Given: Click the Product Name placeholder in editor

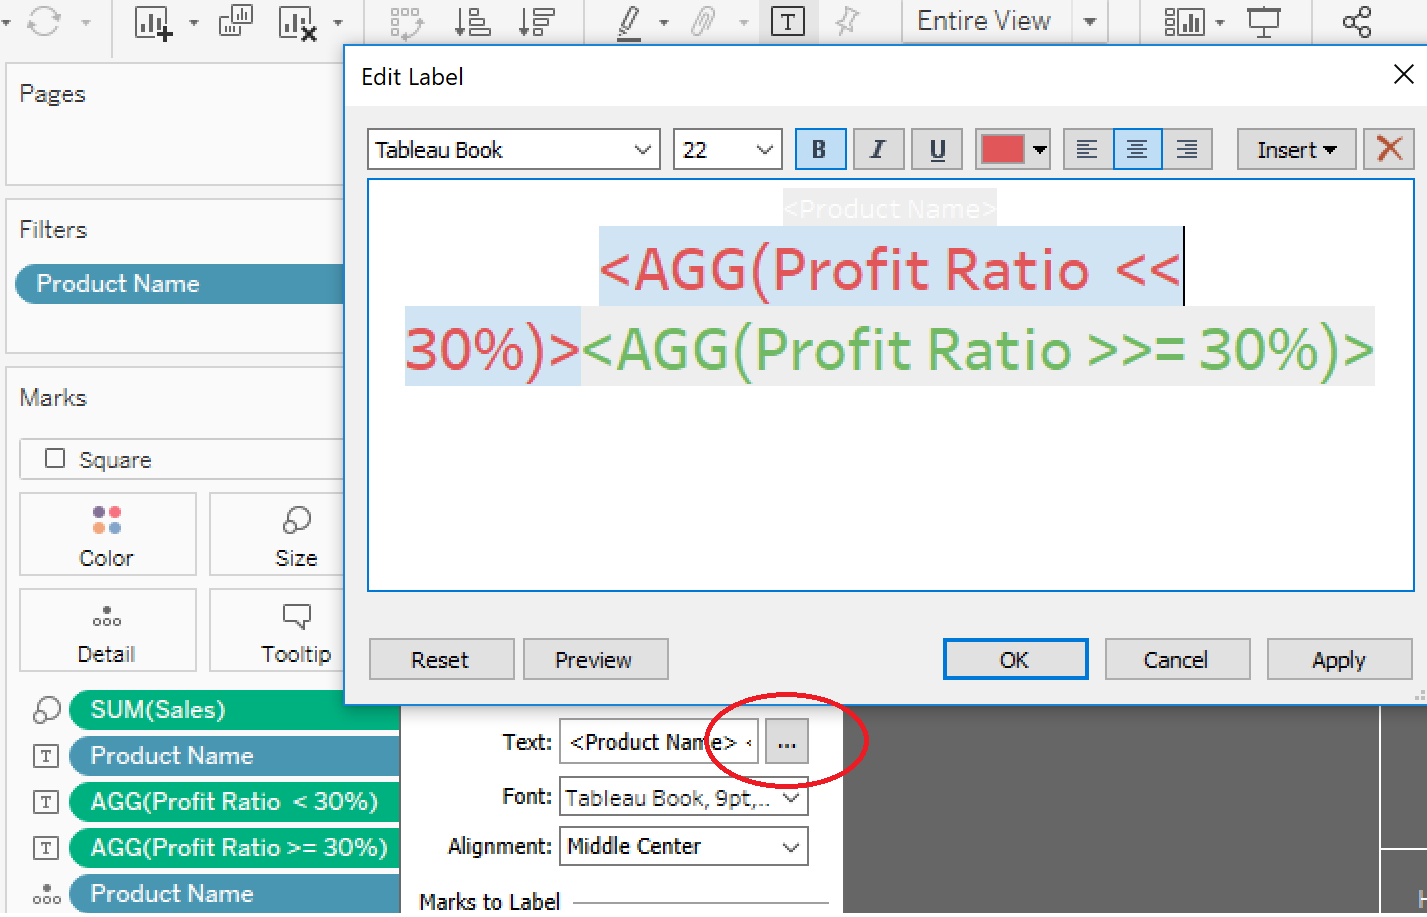Looking at the screenshot, I should pos(890,209).
